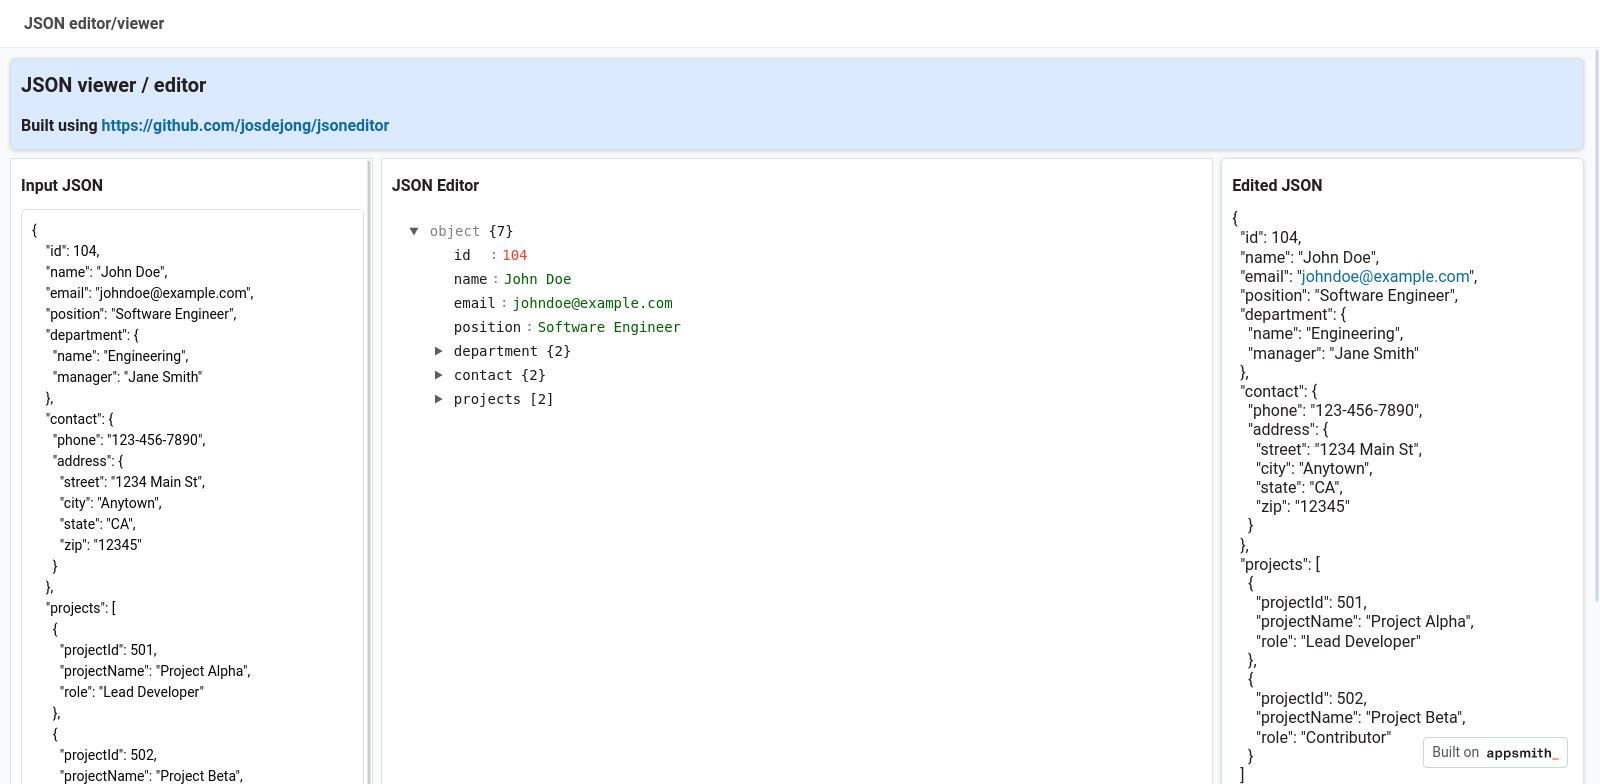
Task: Click the email link in Edited JSON
Action: click(x=1385, y=276)
